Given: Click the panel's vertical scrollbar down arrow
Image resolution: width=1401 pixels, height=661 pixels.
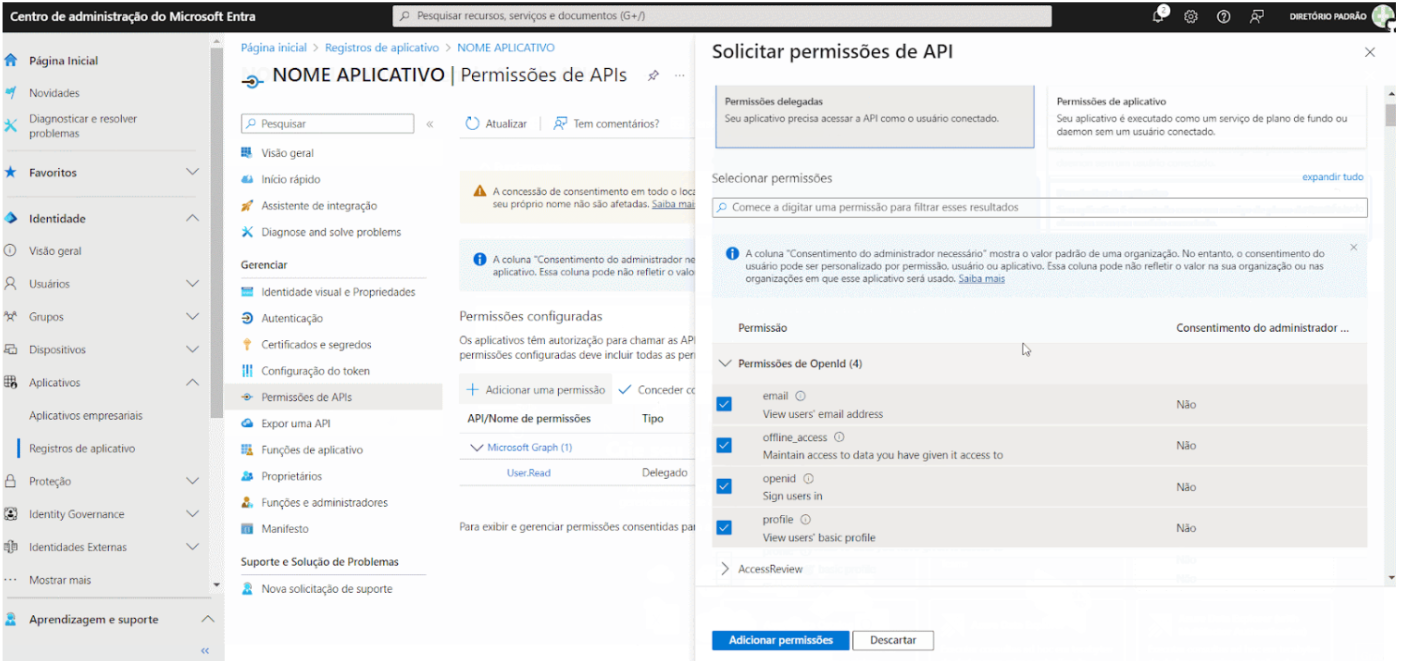Looking at the screenshot, I should tap(1390, 578).
